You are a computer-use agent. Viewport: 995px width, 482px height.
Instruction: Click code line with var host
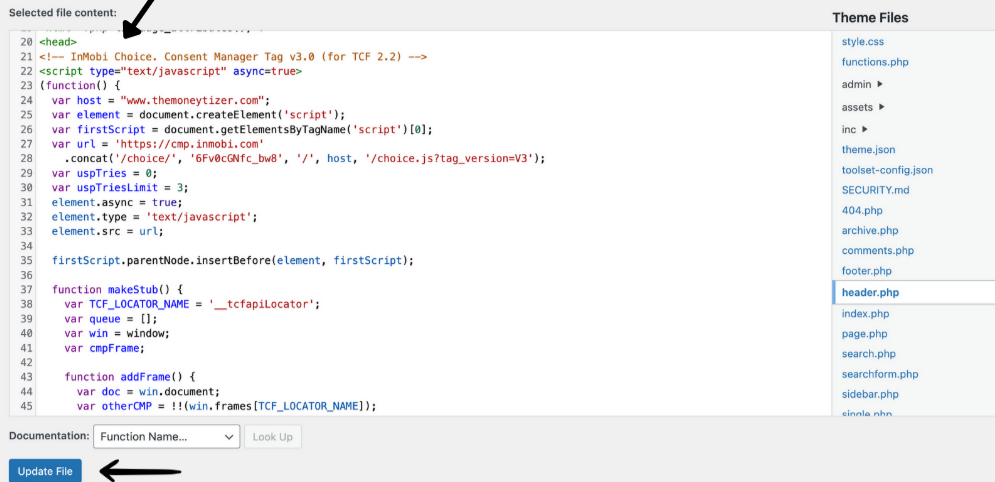(160, 100)
